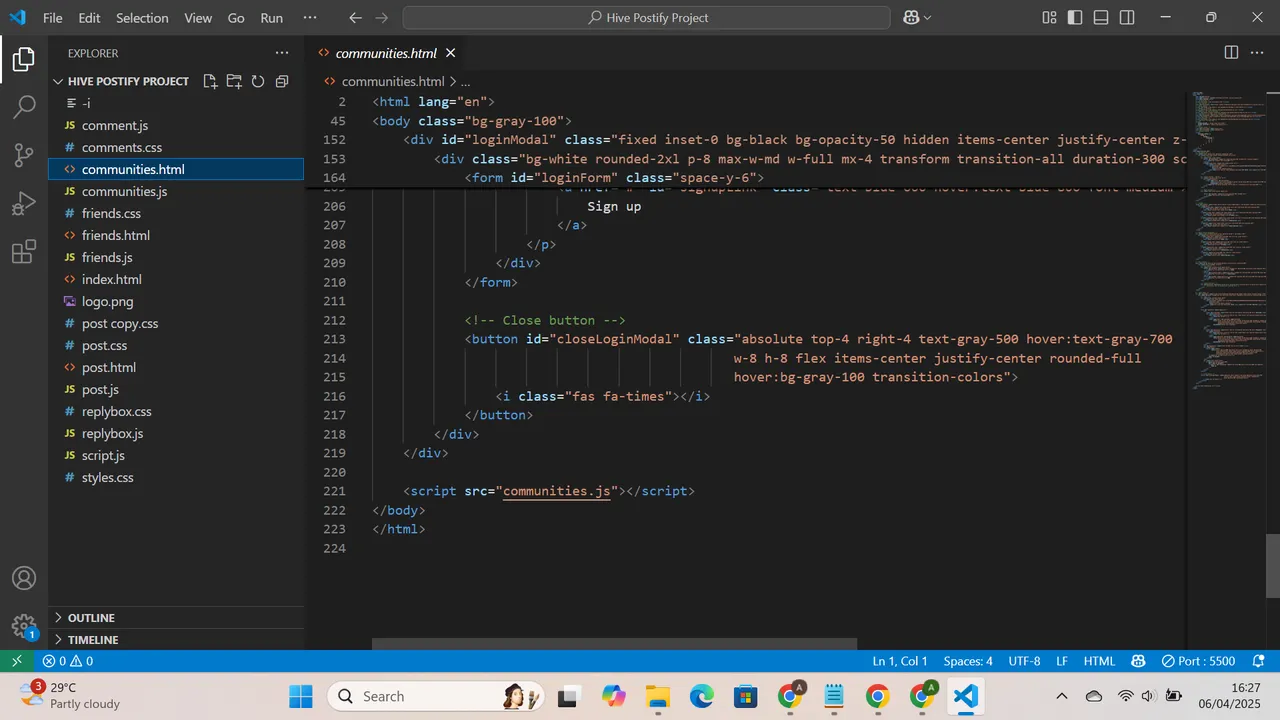Open the Extensions view

[x=24, y=252]
